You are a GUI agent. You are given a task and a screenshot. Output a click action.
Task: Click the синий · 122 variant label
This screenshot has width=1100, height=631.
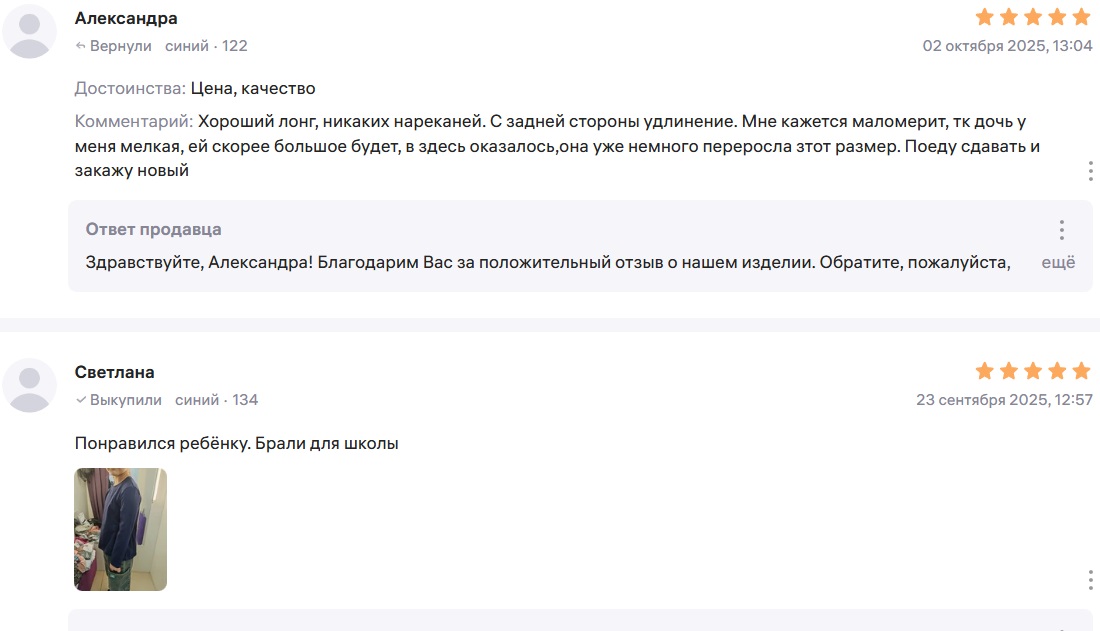[x=206, y=46]
